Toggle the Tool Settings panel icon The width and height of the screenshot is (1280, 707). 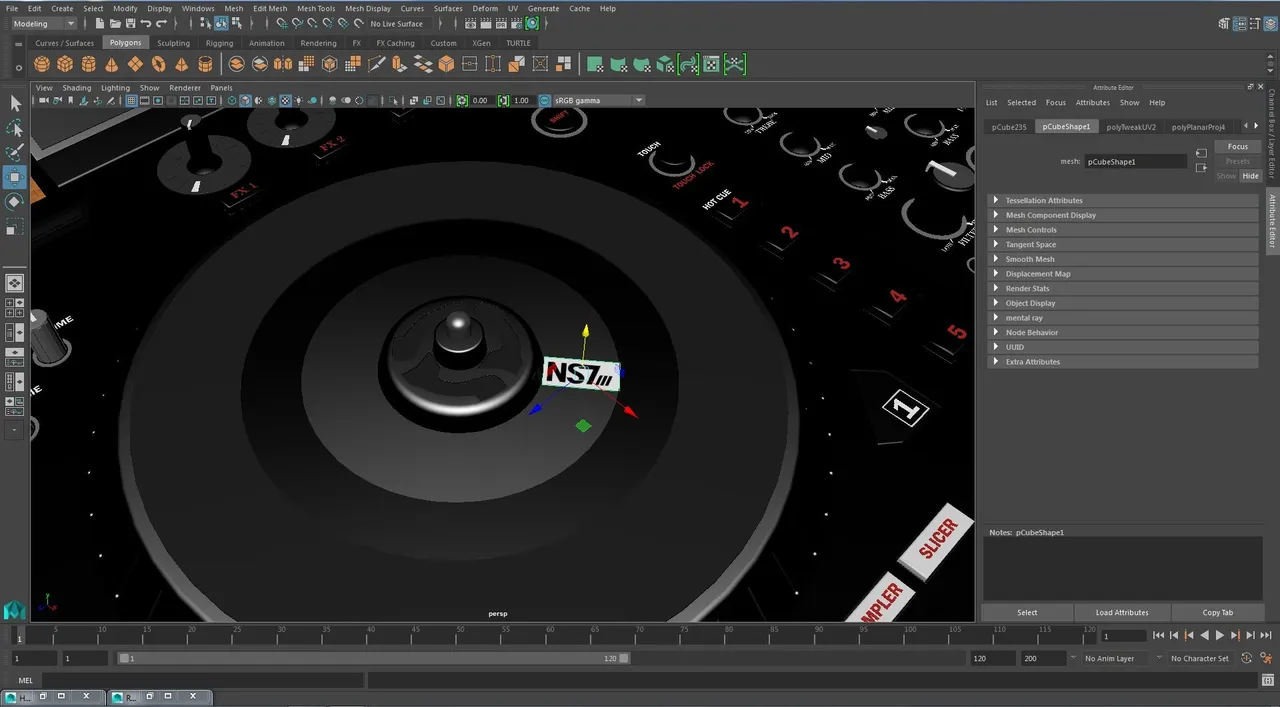(x=1254, y=23)
